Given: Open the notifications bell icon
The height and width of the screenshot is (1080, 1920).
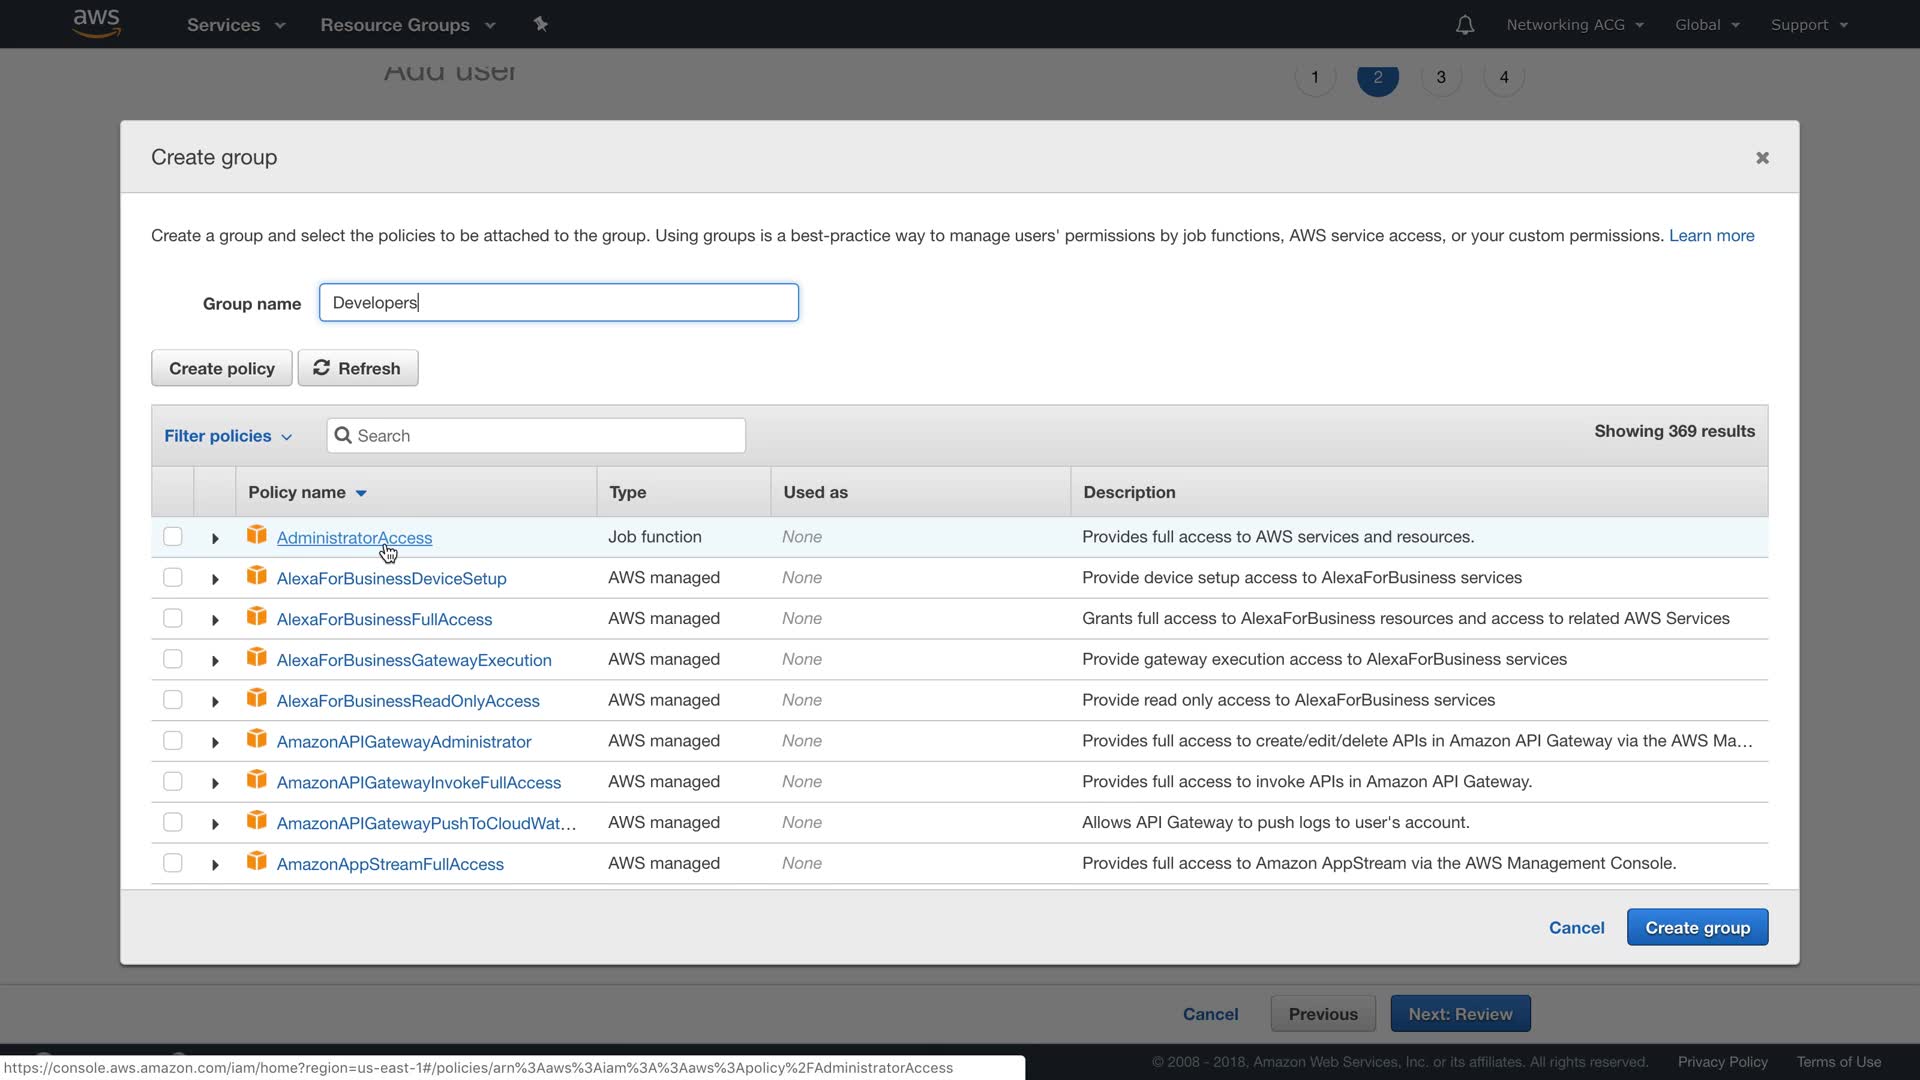Looking at the screenshot, I should point(1464,25).
